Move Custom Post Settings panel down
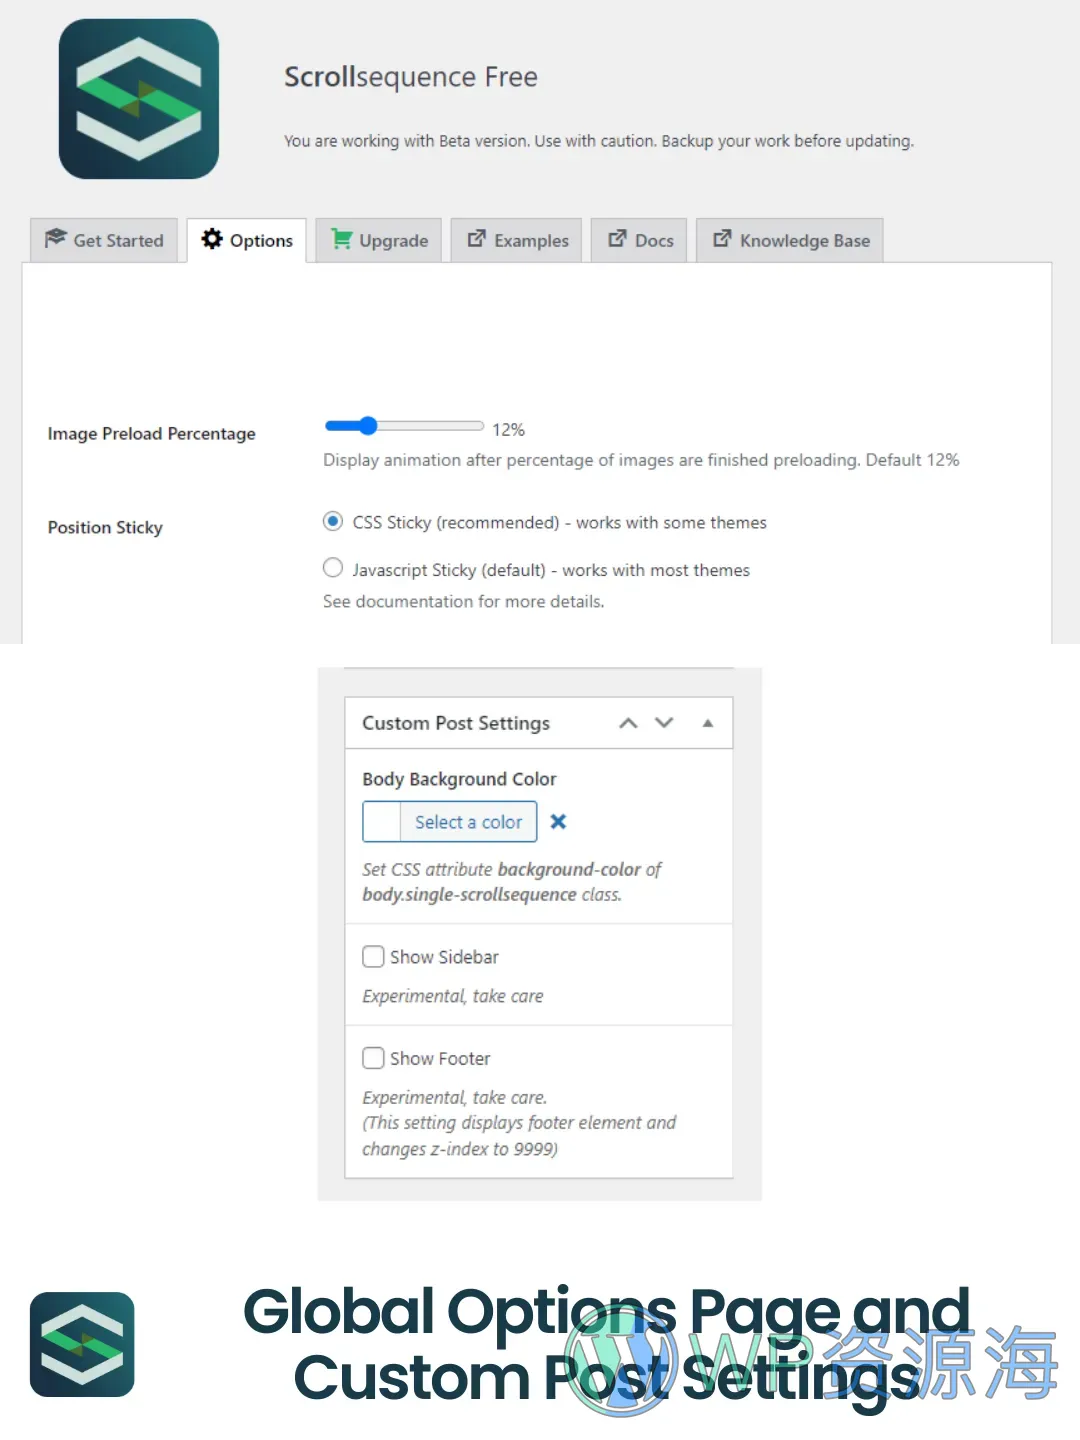The width and height of the screenshot is (1080, 1440). (664, 723)
